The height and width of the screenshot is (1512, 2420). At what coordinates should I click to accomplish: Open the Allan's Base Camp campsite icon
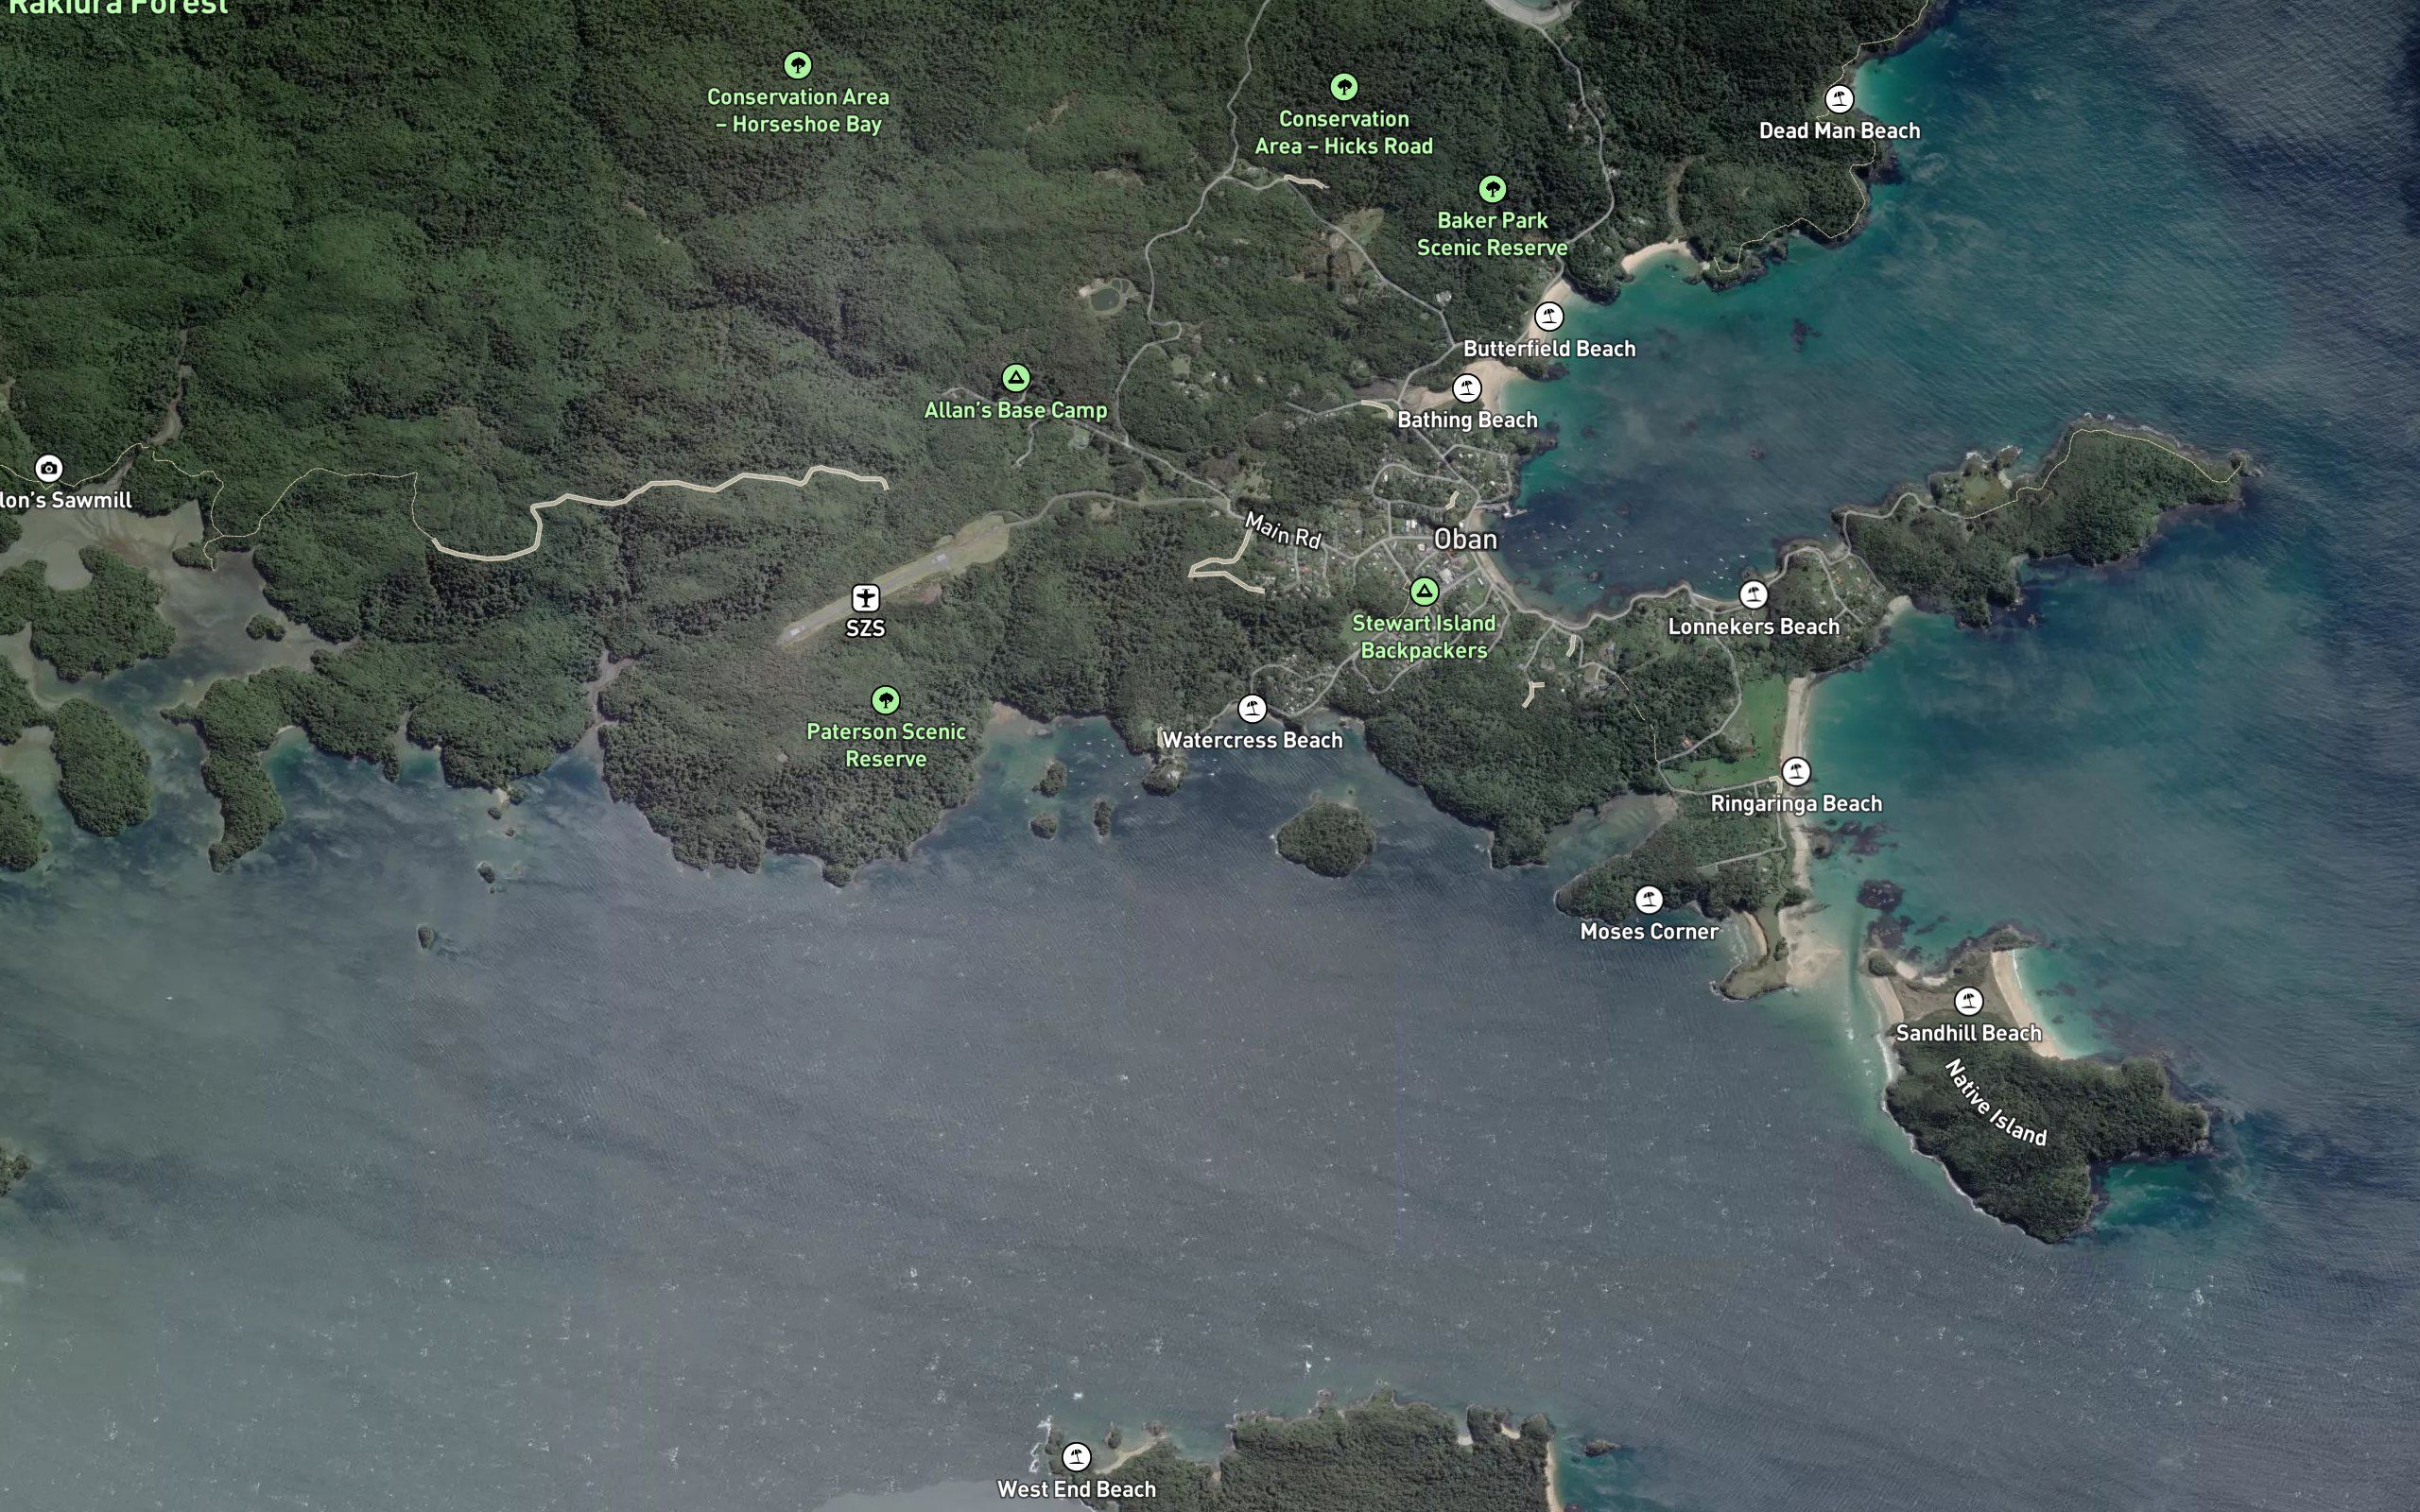(x=1016, y=378)
